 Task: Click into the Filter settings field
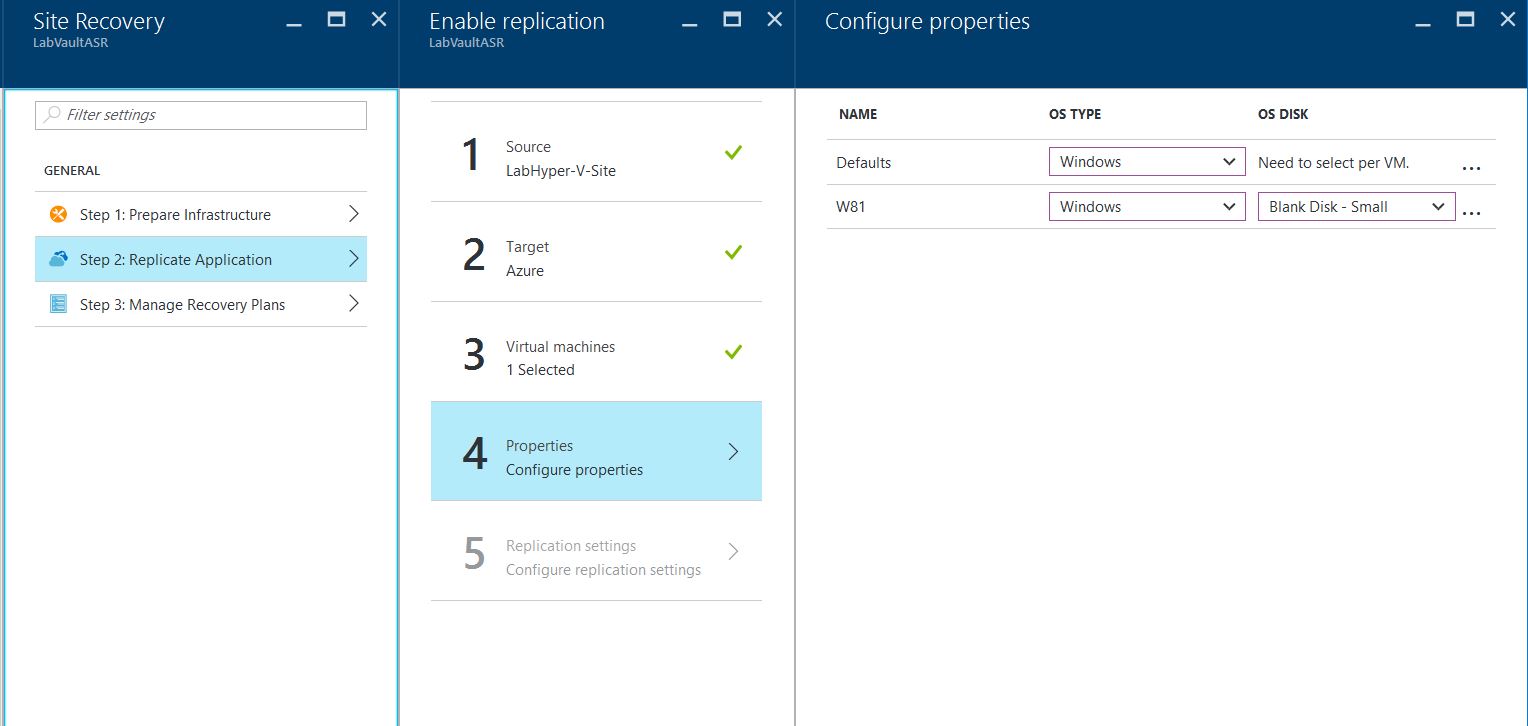(x=210, y=115)
